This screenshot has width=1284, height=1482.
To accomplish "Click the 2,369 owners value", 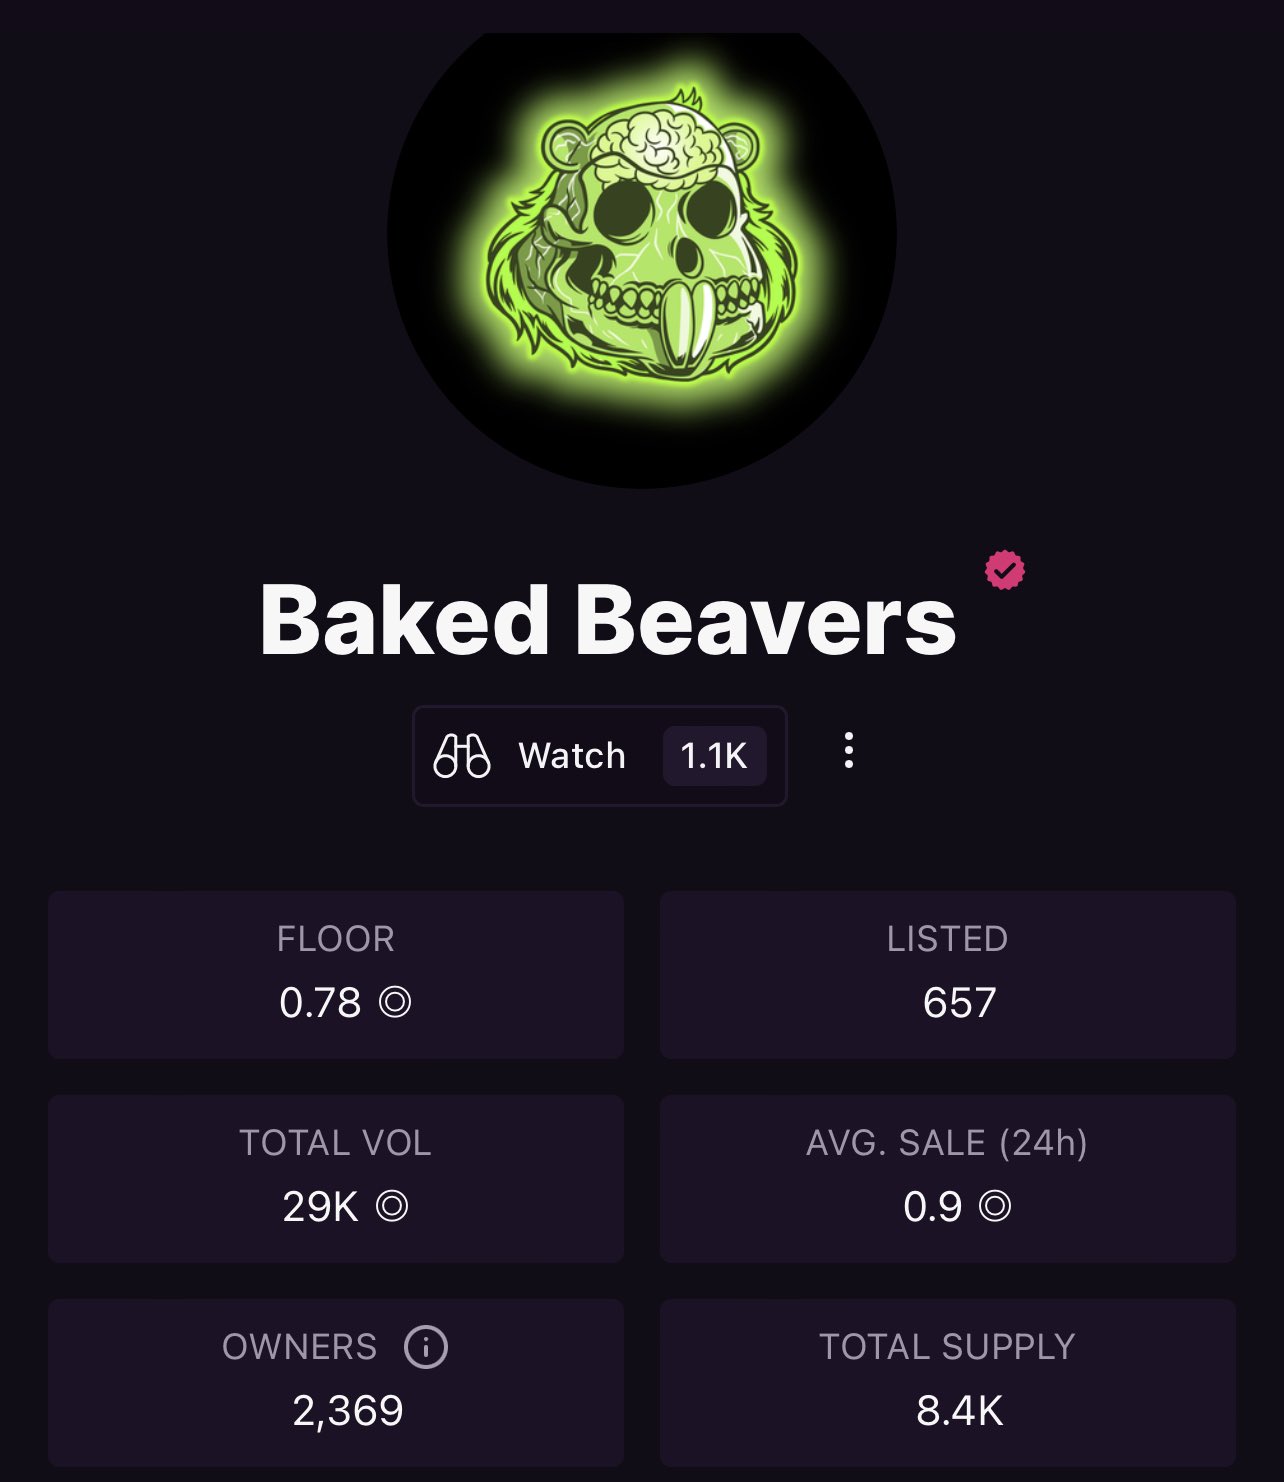I will click(348, 1411).
